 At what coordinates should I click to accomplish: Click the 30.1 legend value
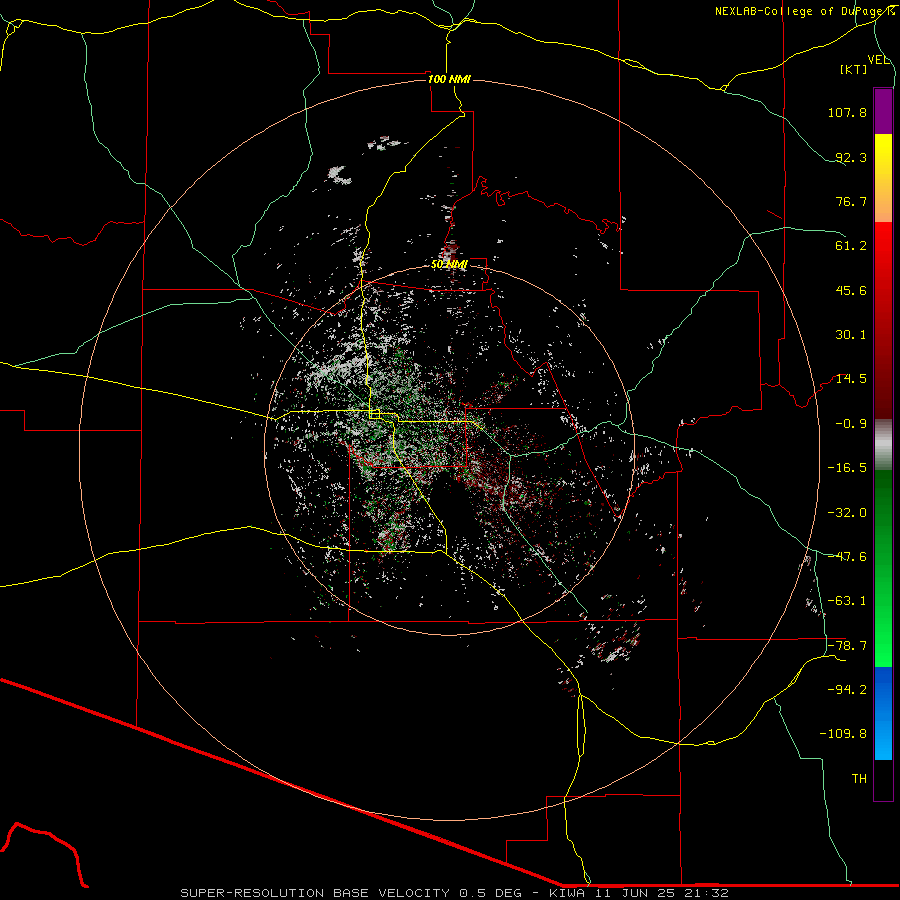click(851, 335)
